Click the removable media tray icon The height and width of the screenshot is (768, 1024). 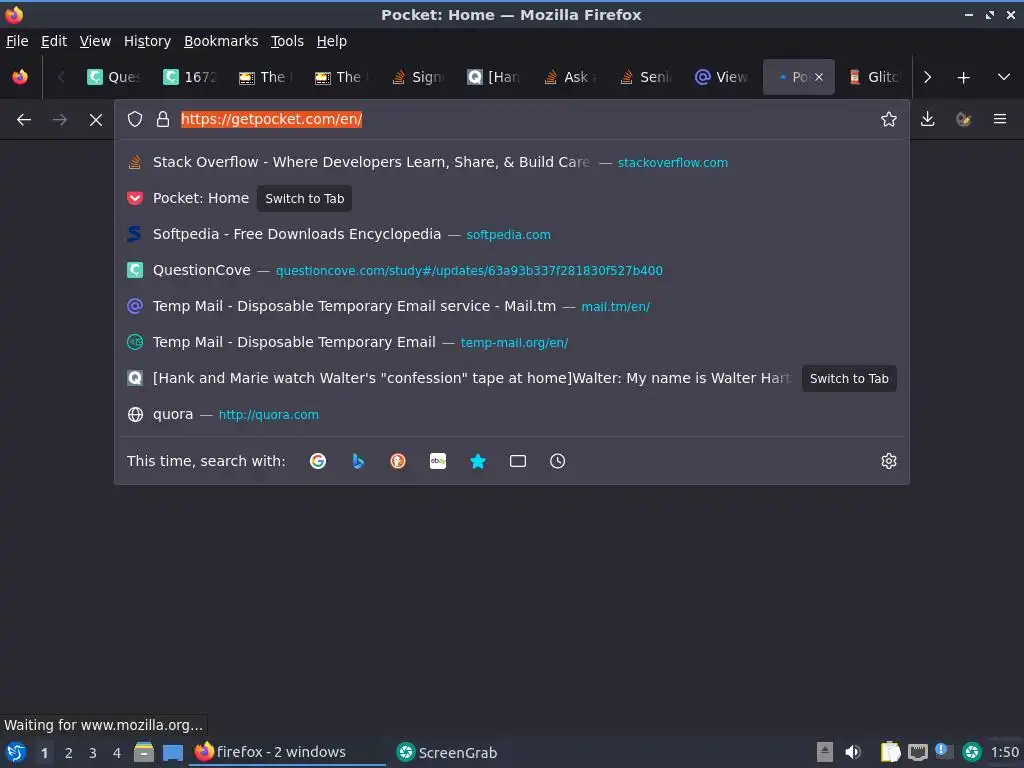(x=825, y=752)
